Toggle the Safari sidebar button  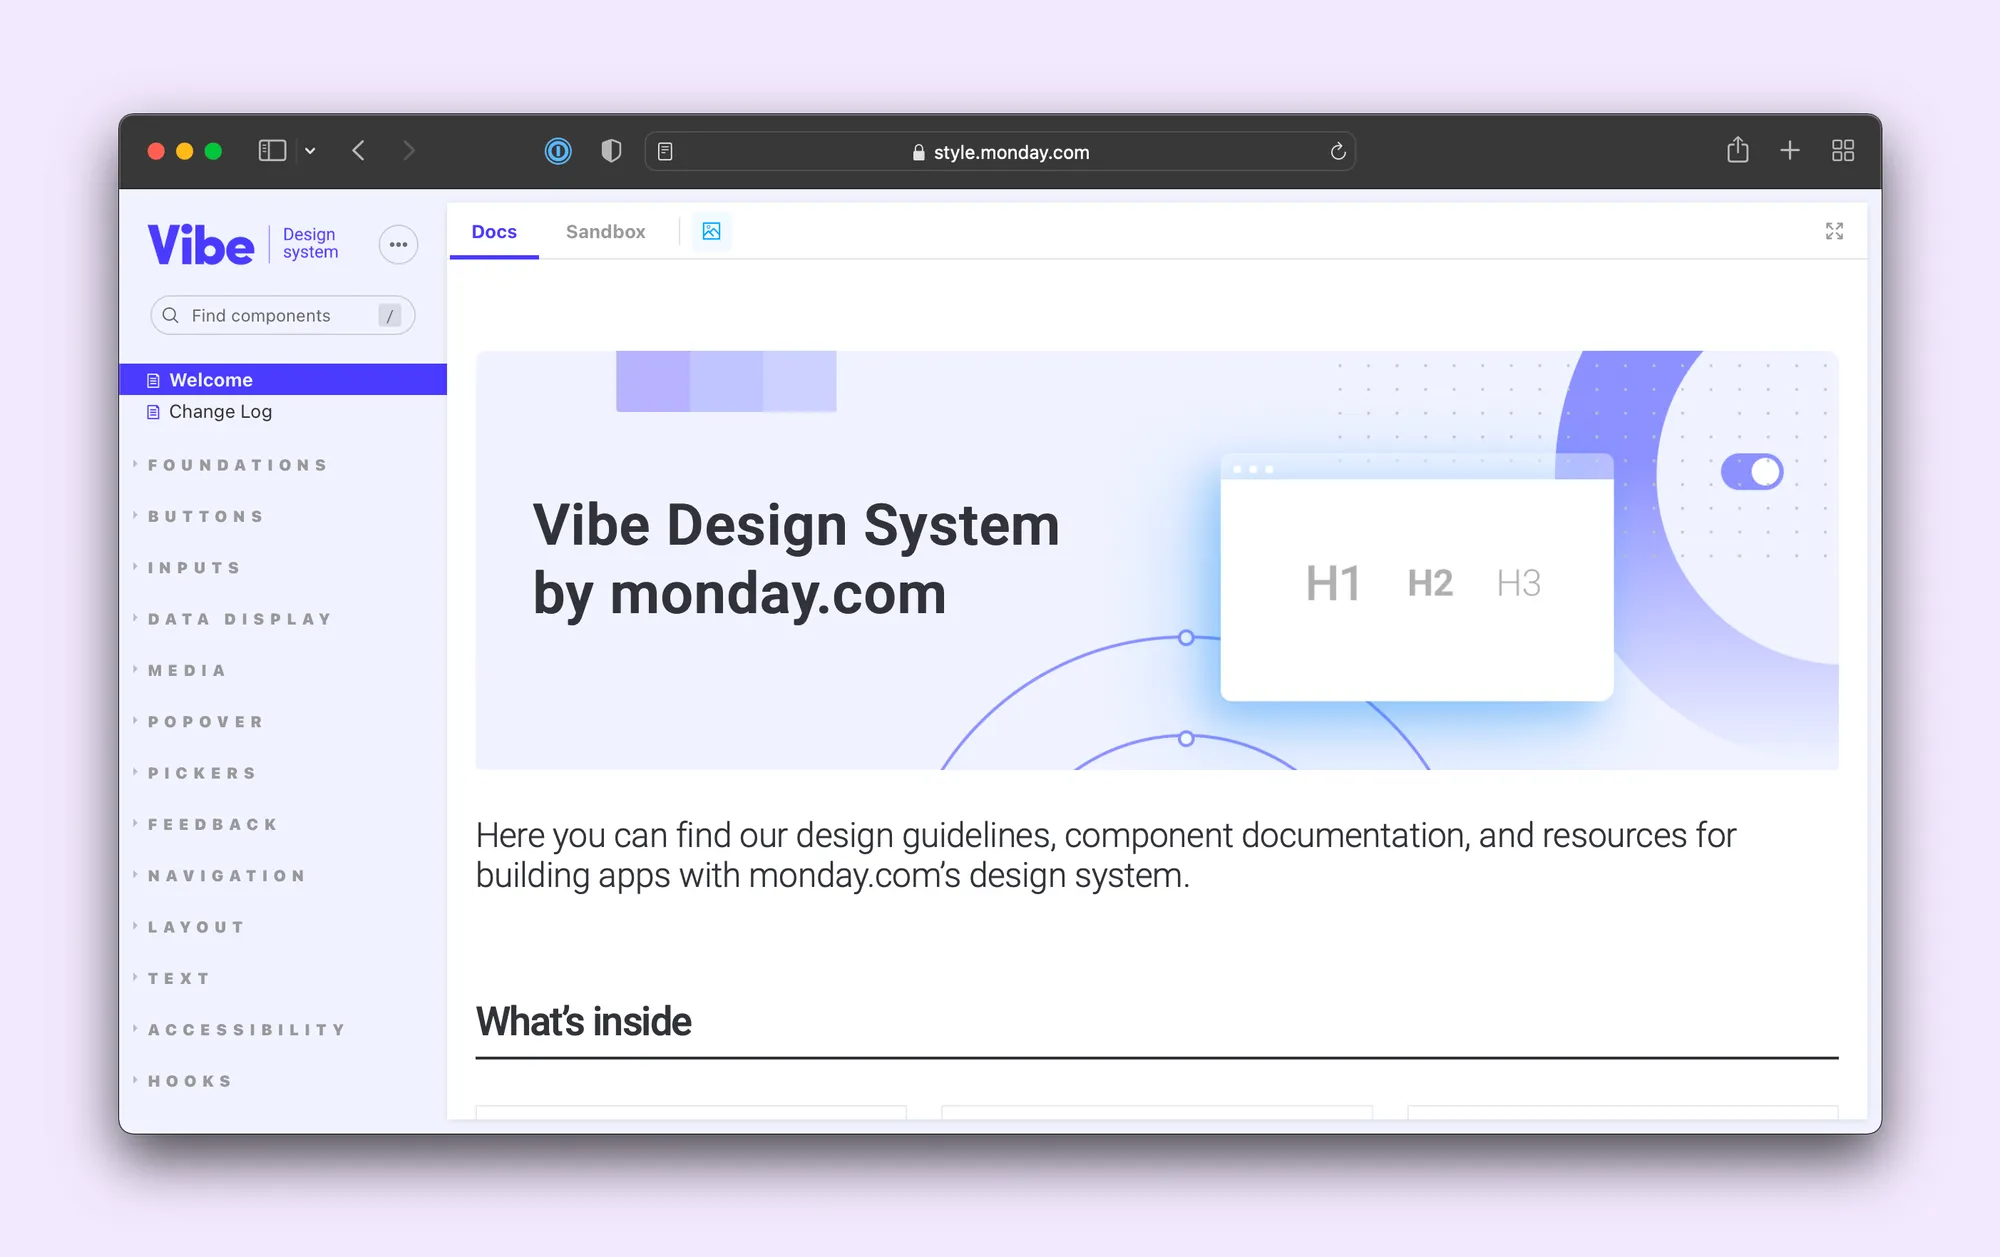(x=272, y=151)
